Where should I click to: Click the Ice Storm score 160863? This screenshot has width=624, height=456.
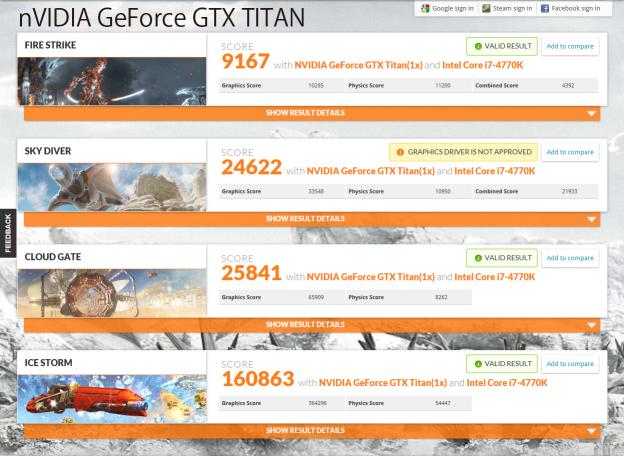(258, 379)
